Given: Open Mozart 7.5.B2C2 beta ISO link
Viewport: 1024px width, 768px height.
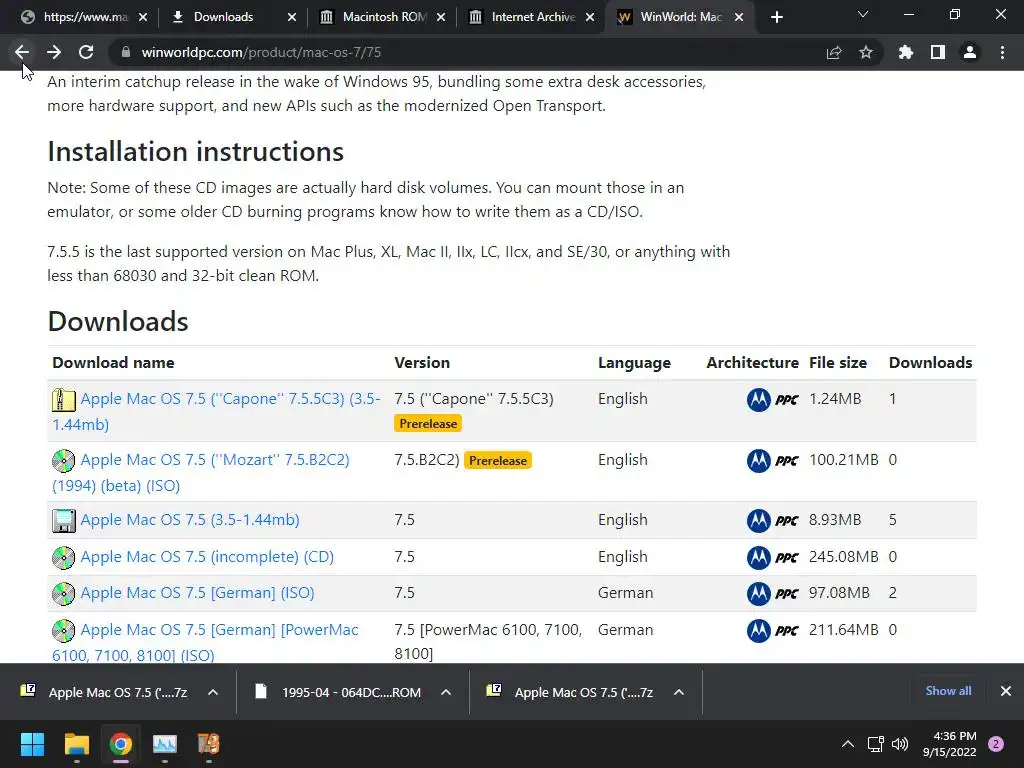Looking at the screenshot, I should coord(200,472).
